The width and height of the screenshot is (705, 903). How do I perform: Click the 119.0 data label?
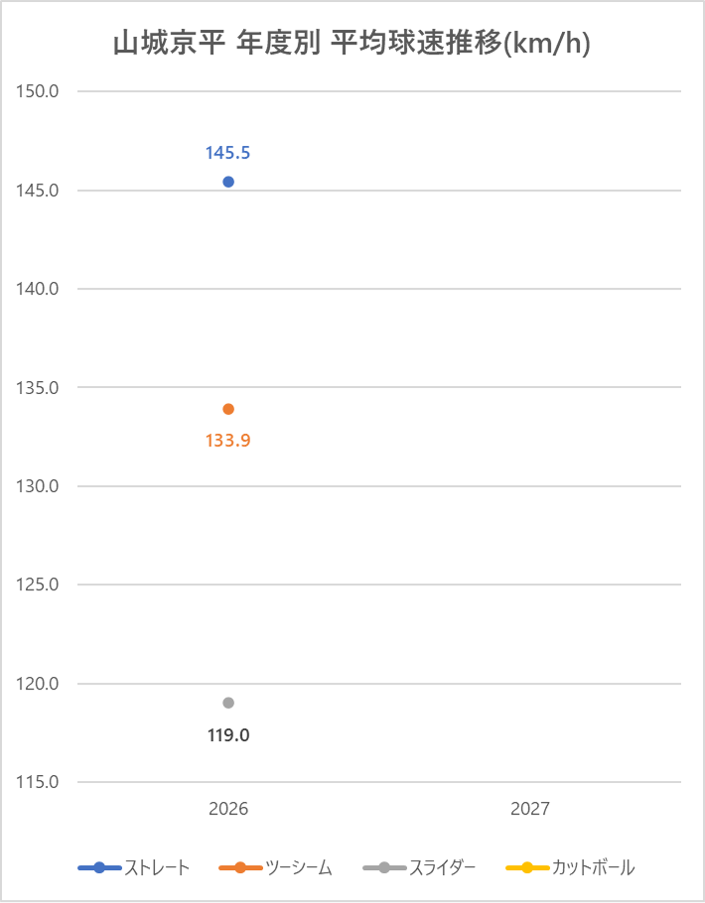tap(228, 735)
